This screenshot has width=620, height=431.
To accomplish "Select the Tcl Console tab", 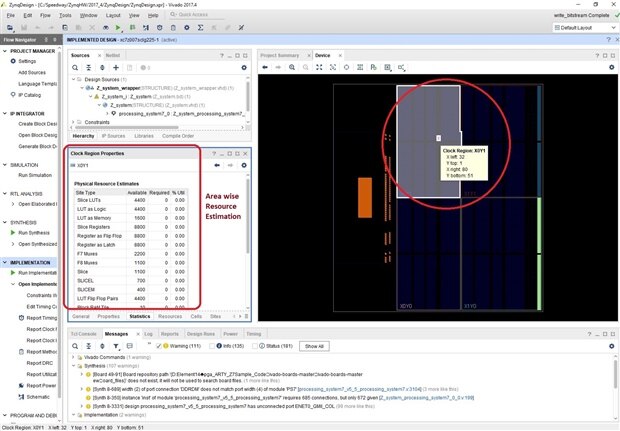I will click(84, 333).
